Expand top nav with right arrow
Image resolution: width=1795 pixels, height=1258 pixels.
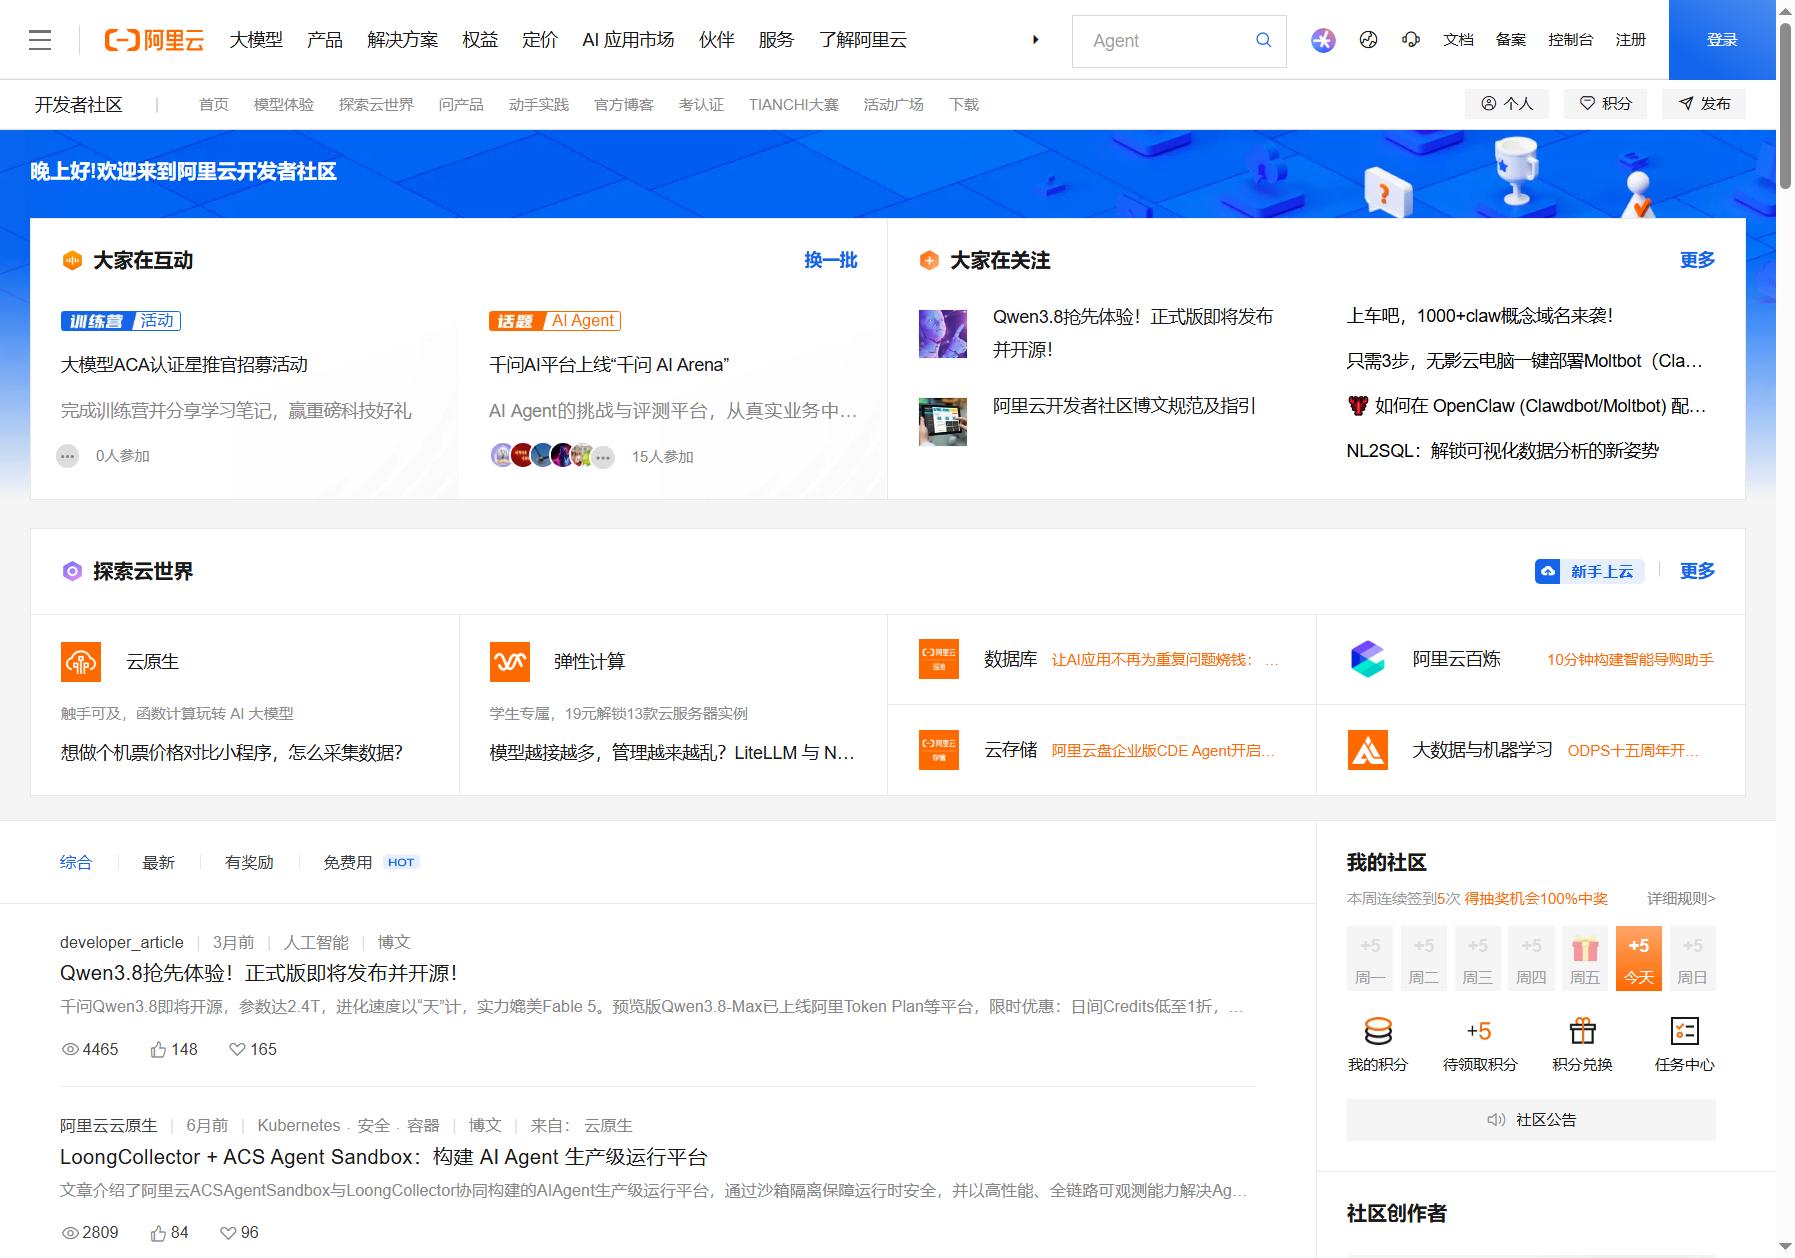1036,40
